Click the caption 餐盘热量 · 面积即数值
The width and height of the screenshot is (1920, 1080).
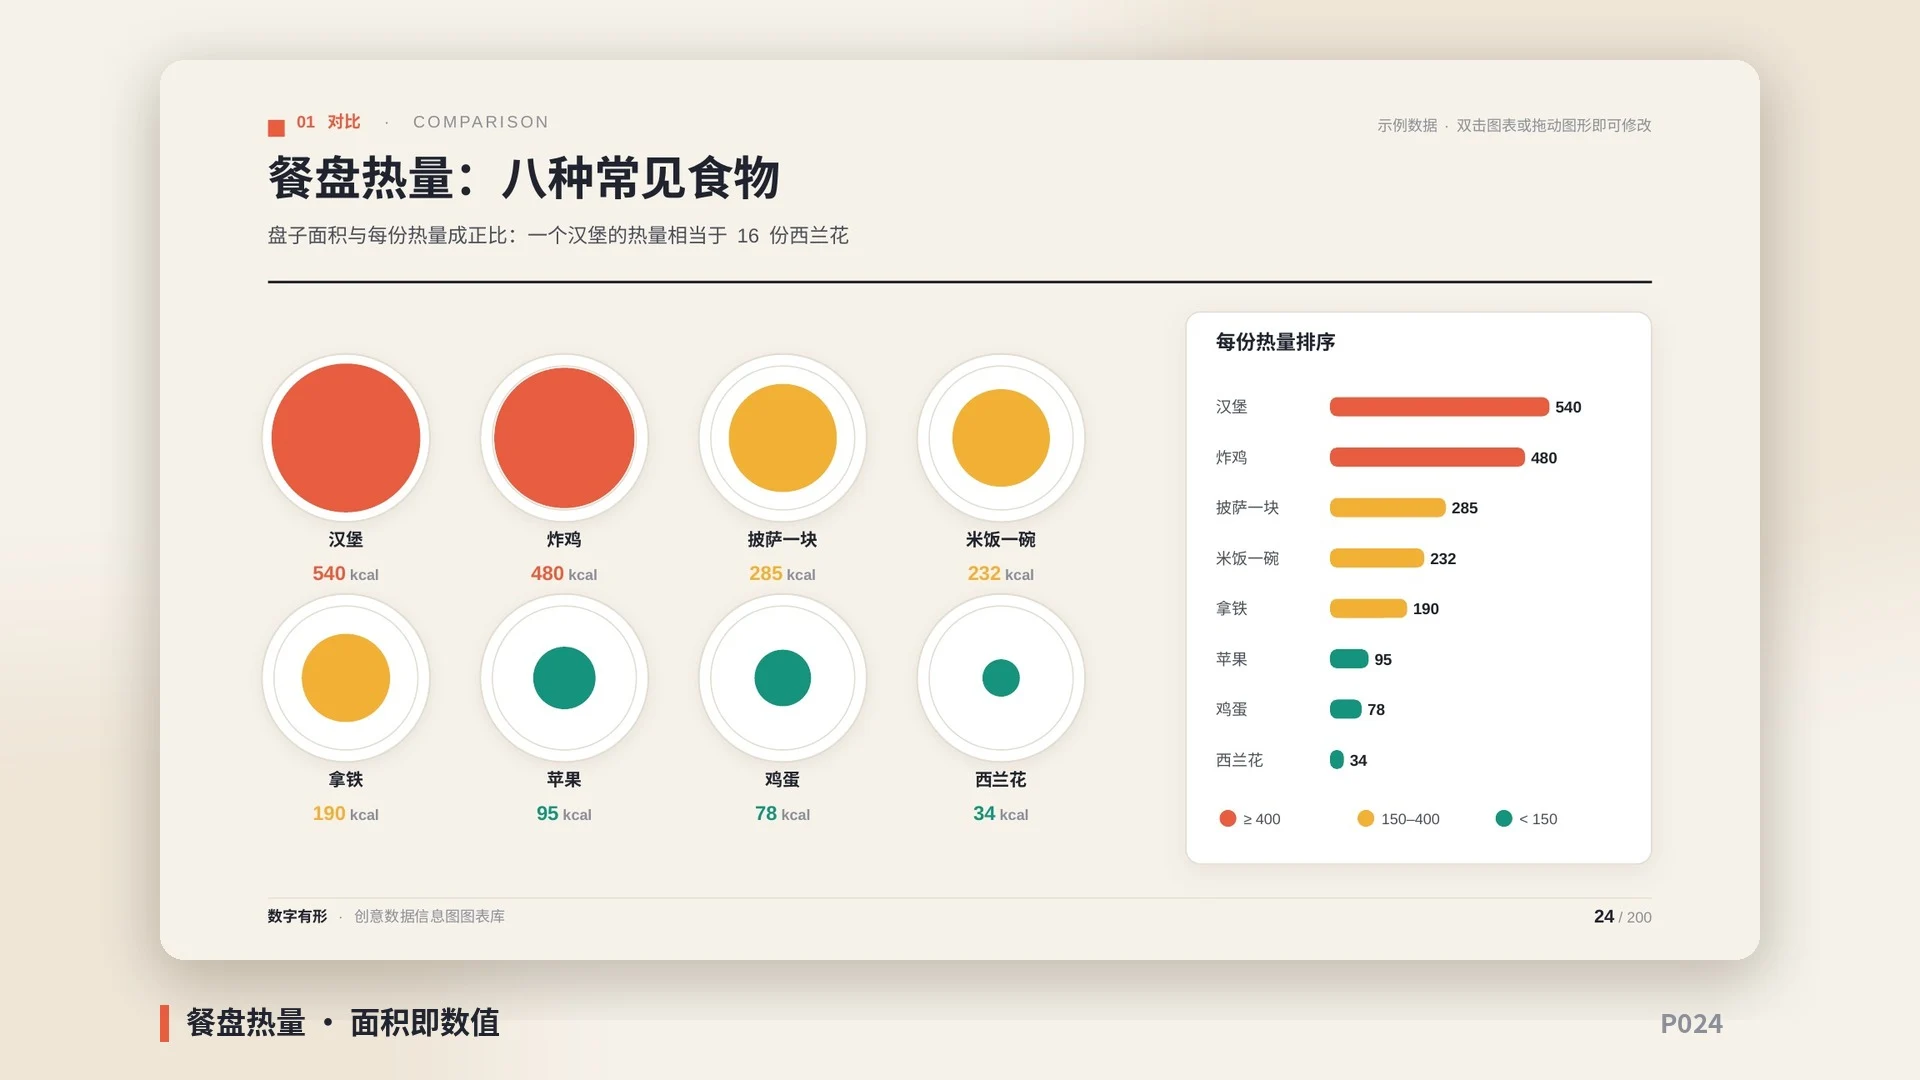pos(343,1023)
